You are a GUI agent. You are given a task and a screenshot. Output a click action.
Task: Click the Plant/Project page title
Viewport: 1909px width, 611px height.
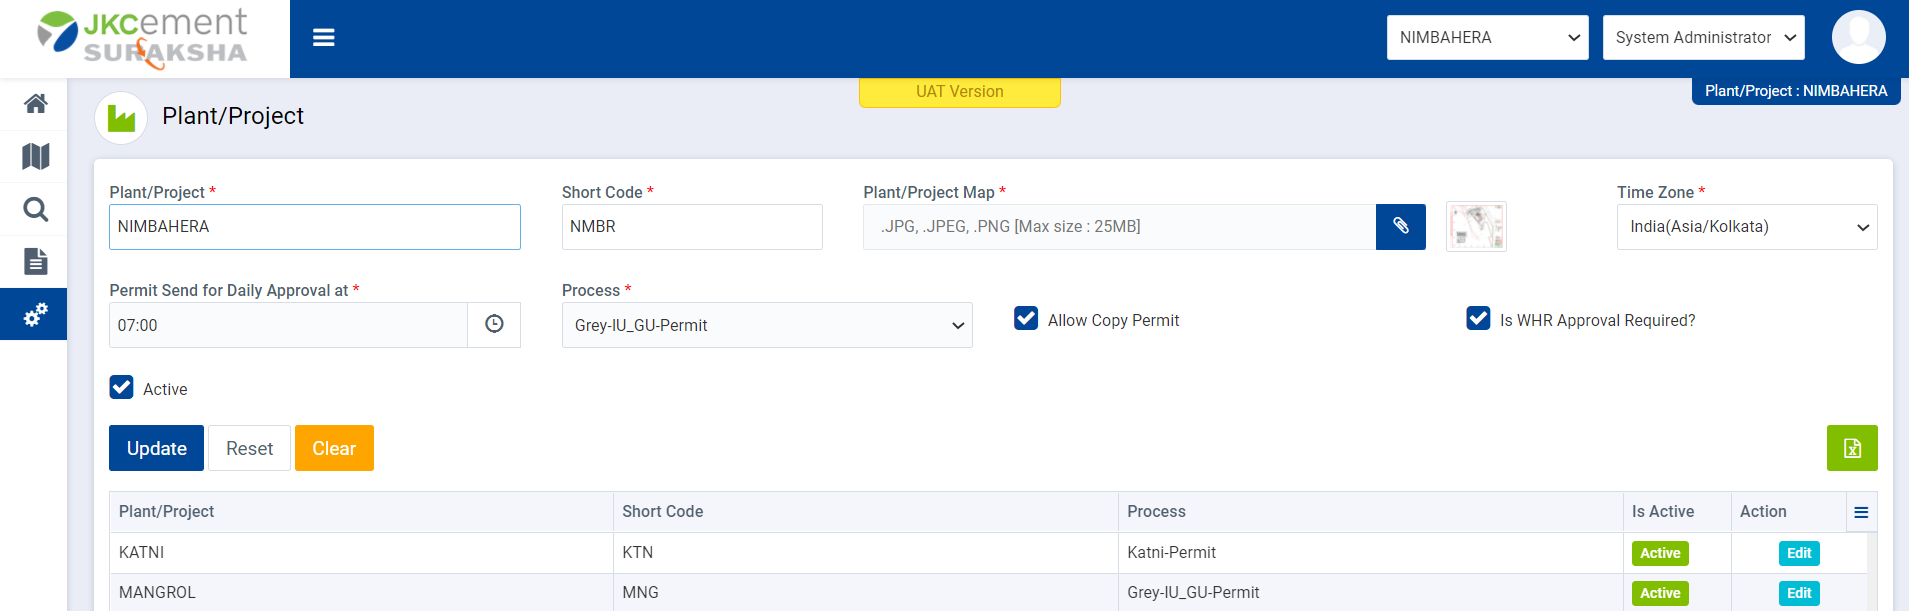point(233,116)
